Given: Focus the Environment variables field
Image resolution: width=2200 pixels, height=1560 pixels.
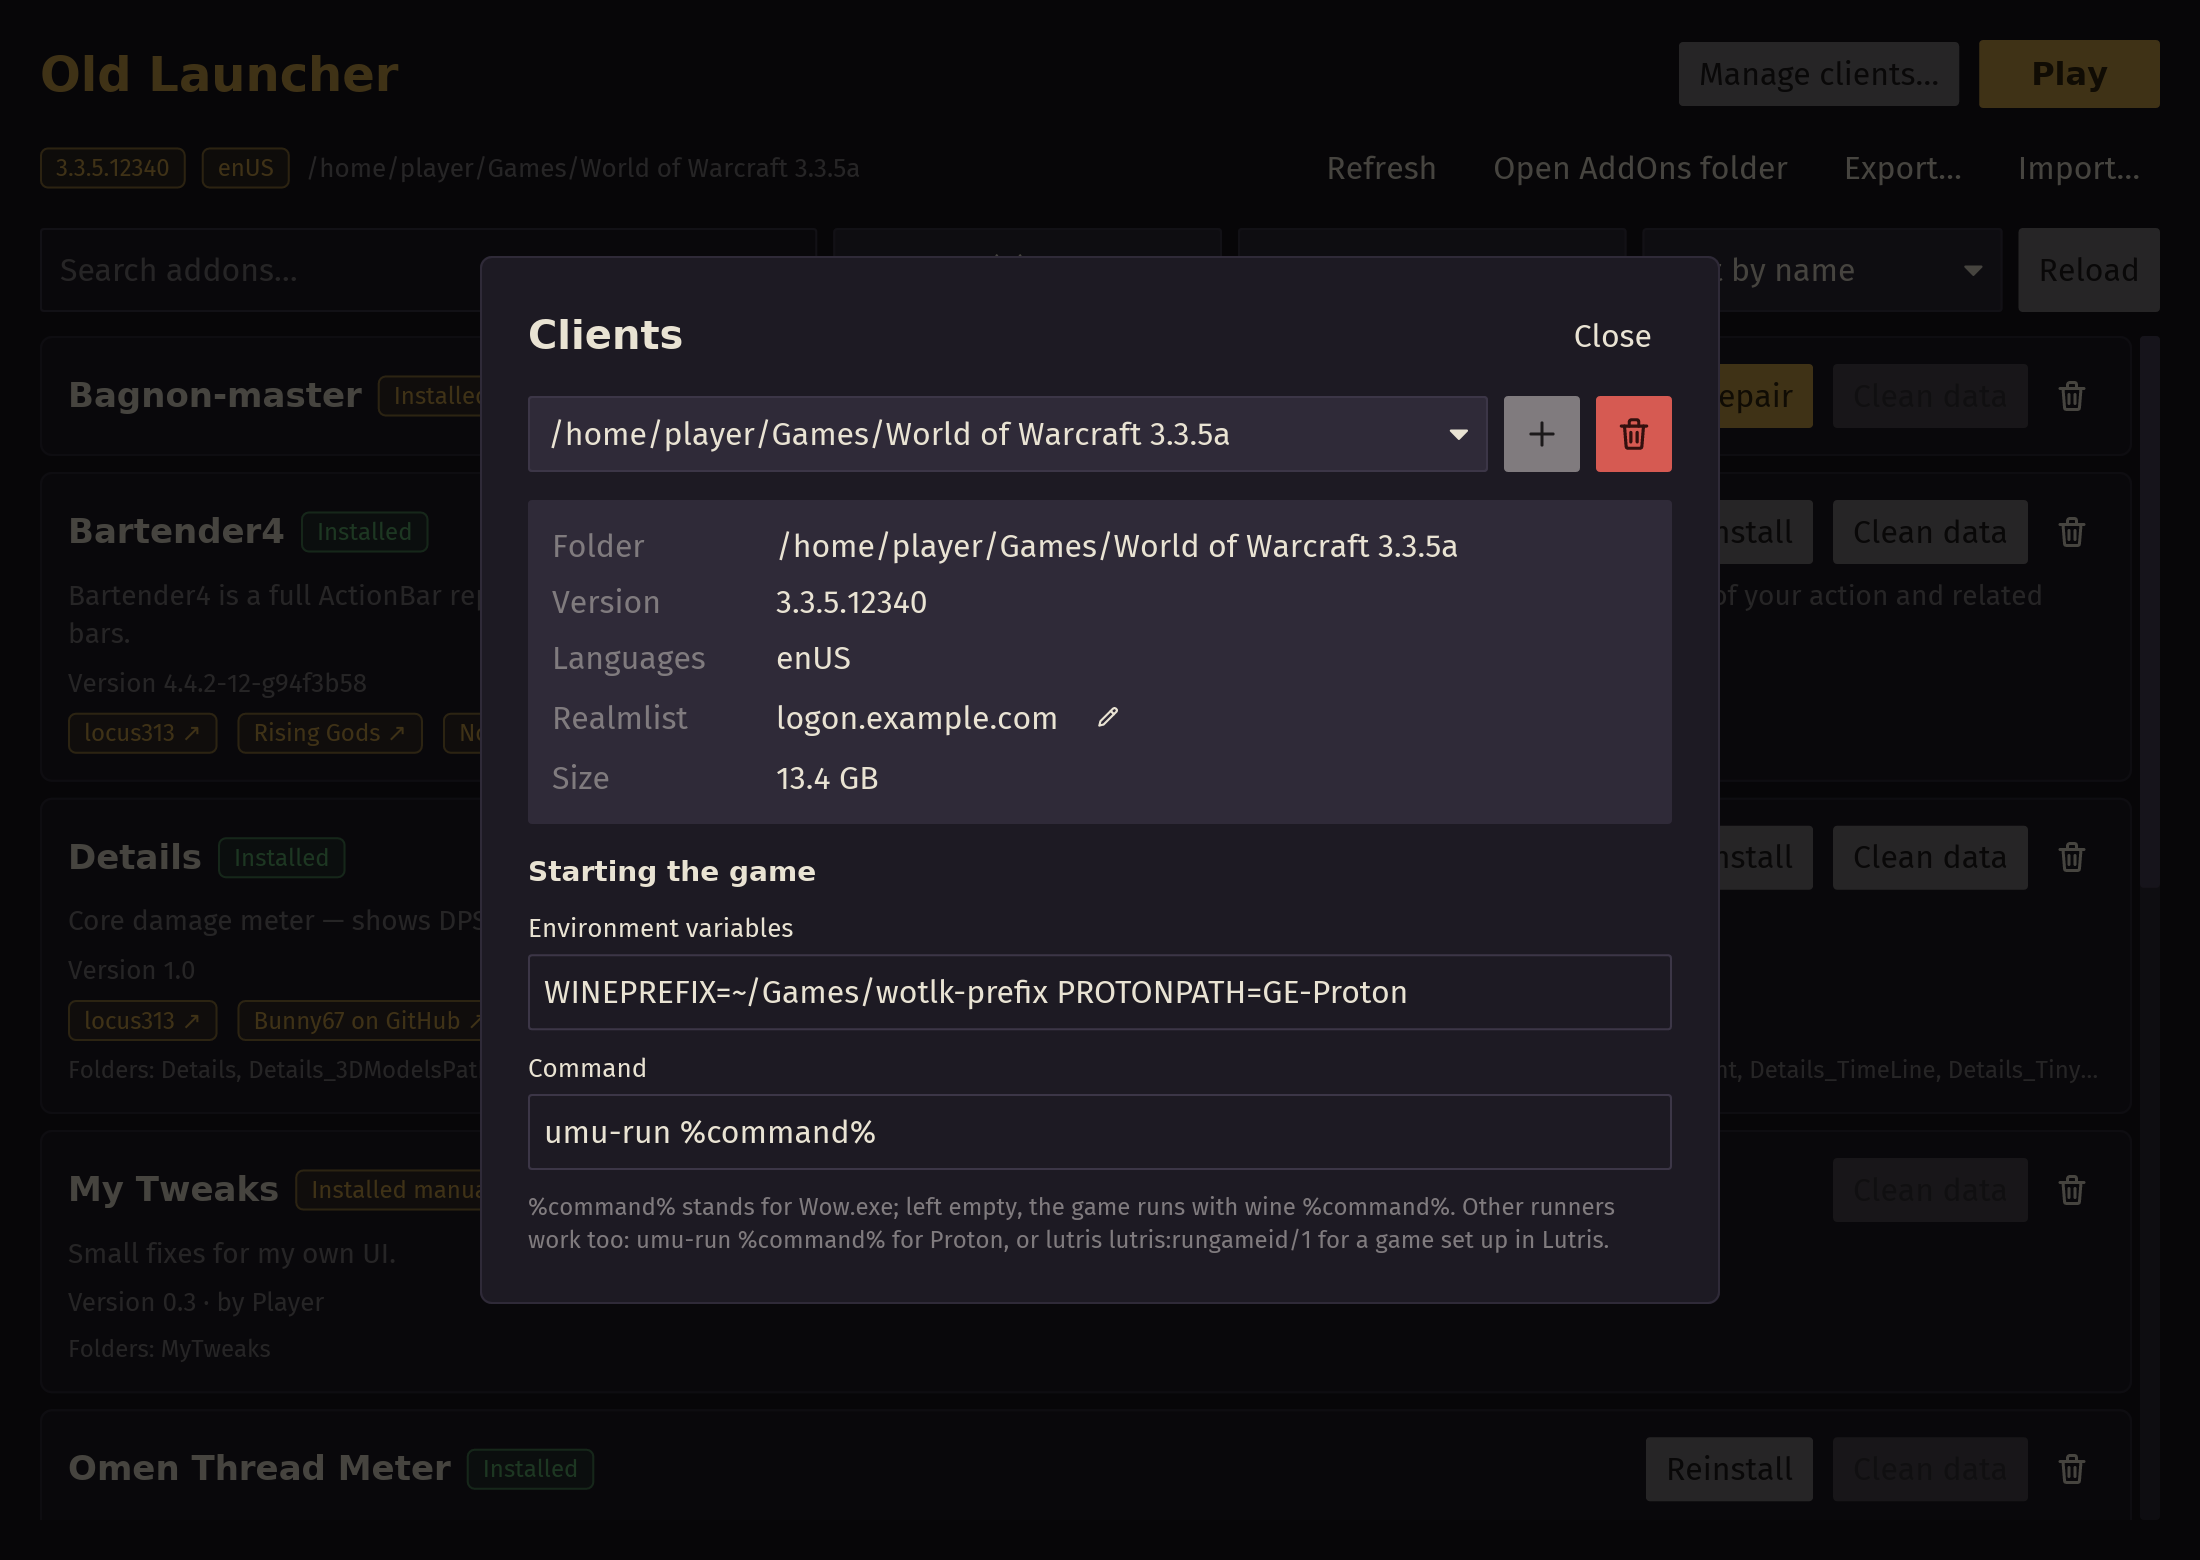Looking at the screenshot, I should pyautogui.click(x=1099, y=992).
